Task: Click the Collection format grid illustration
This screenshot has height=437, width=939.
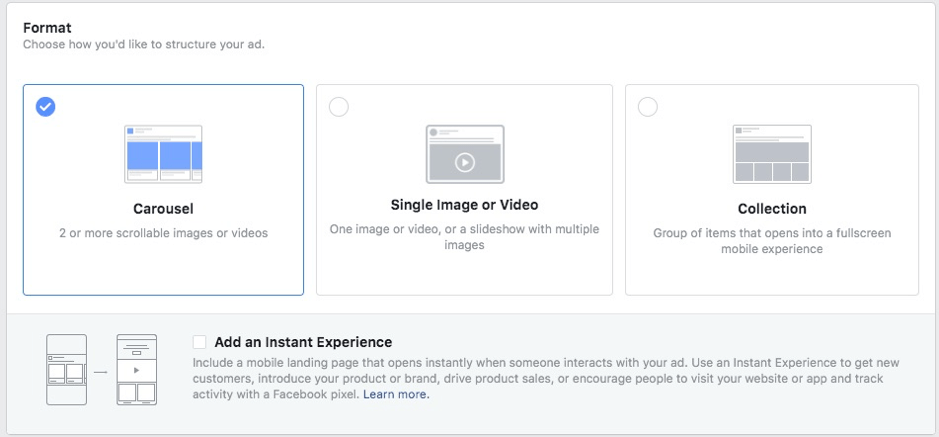Action: [x=772, y=154]
